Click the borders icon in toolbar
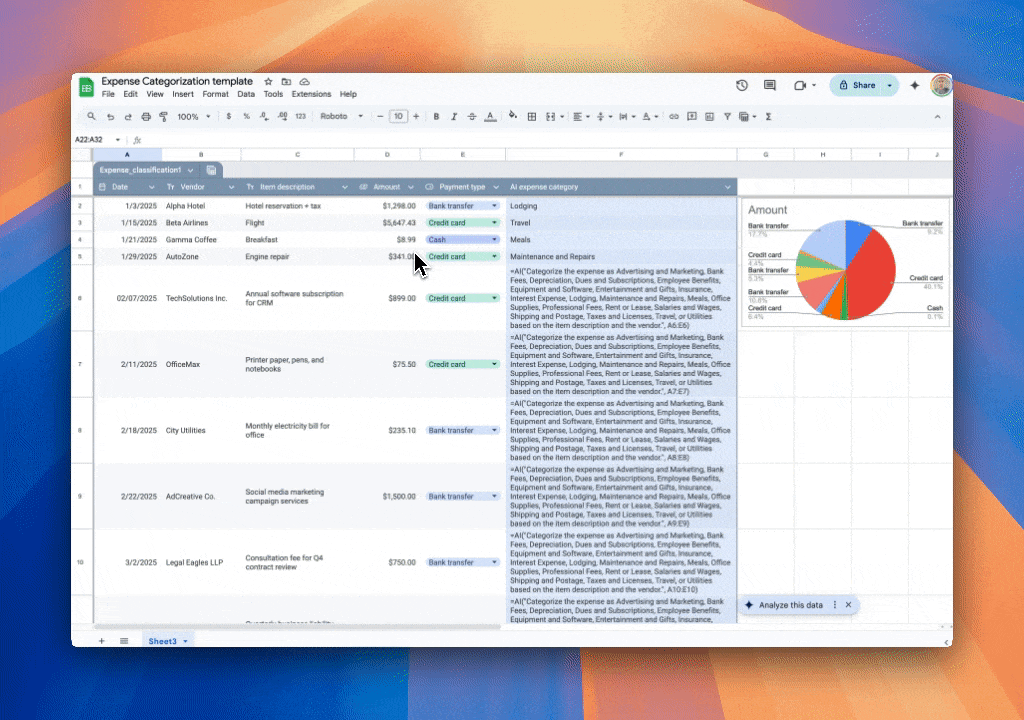The image size is (1024, 720). point(532,117)
